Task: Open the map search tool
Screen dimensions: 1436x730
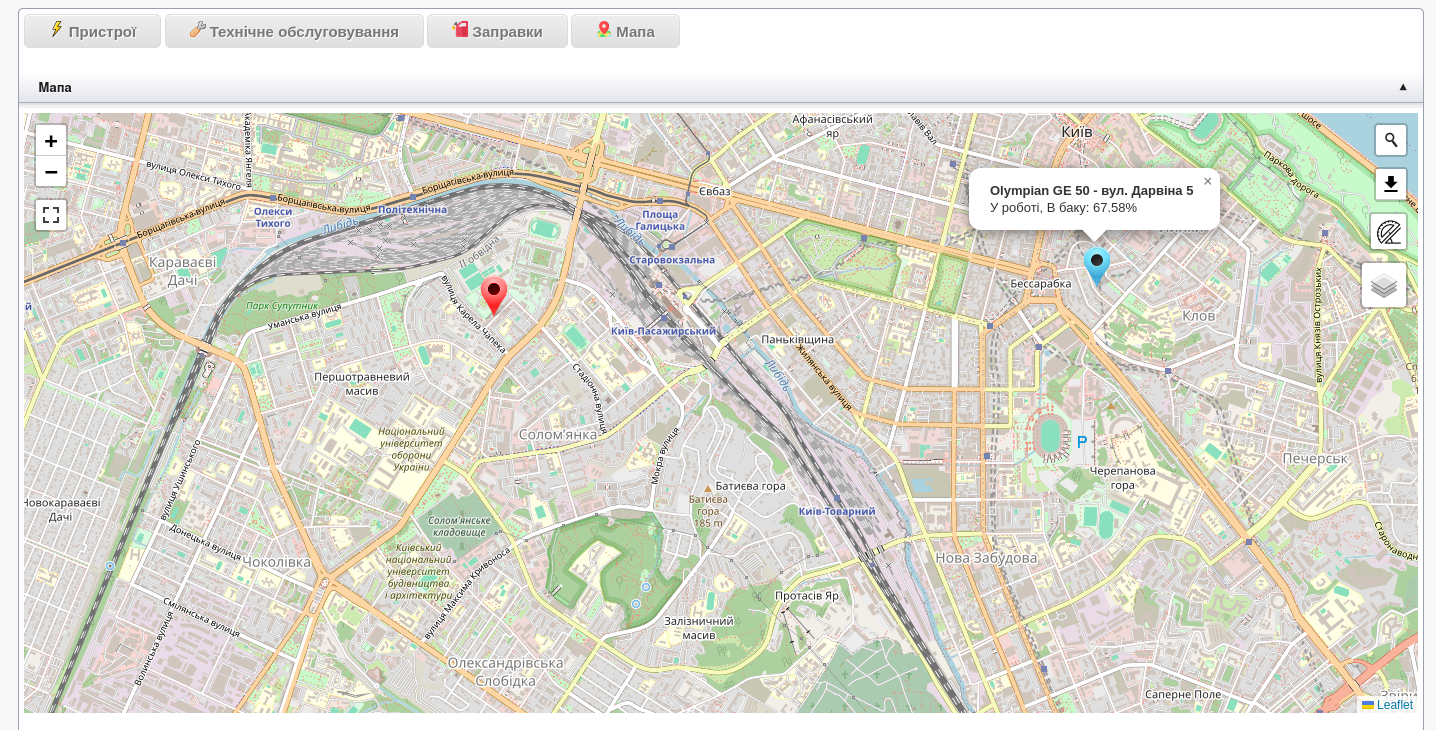Action: 1390,140
